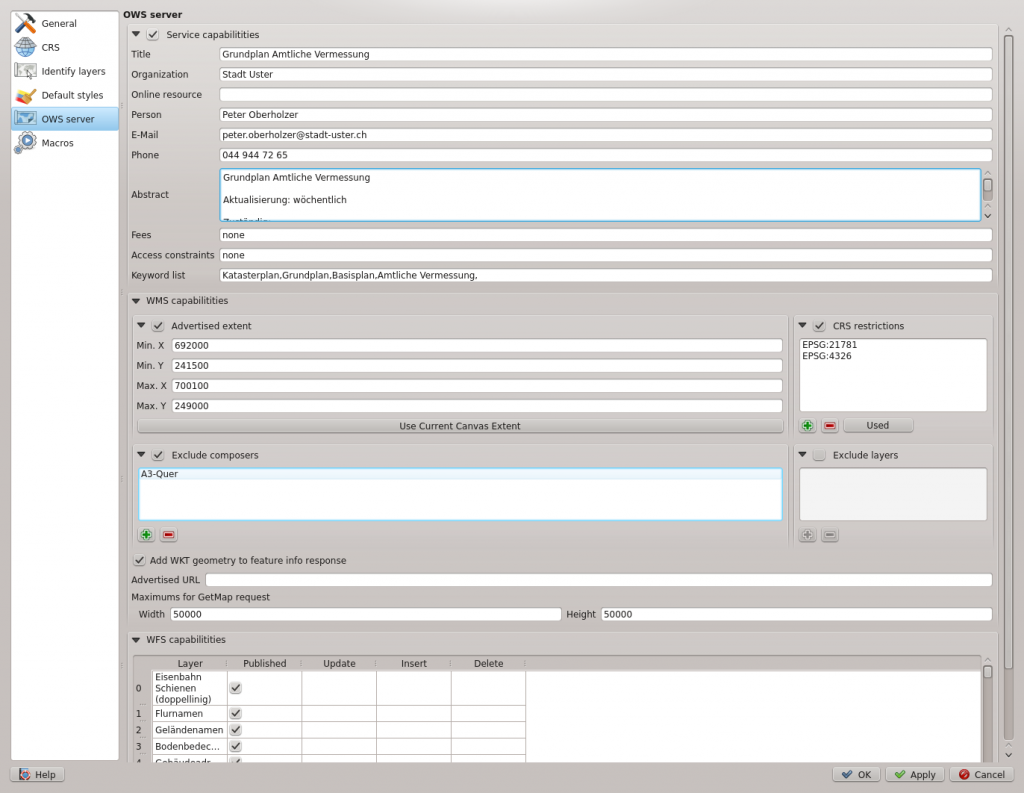1024x793 pixels.
Task: Click the Use Current Canvas Extent button
Action: [459, 425]
